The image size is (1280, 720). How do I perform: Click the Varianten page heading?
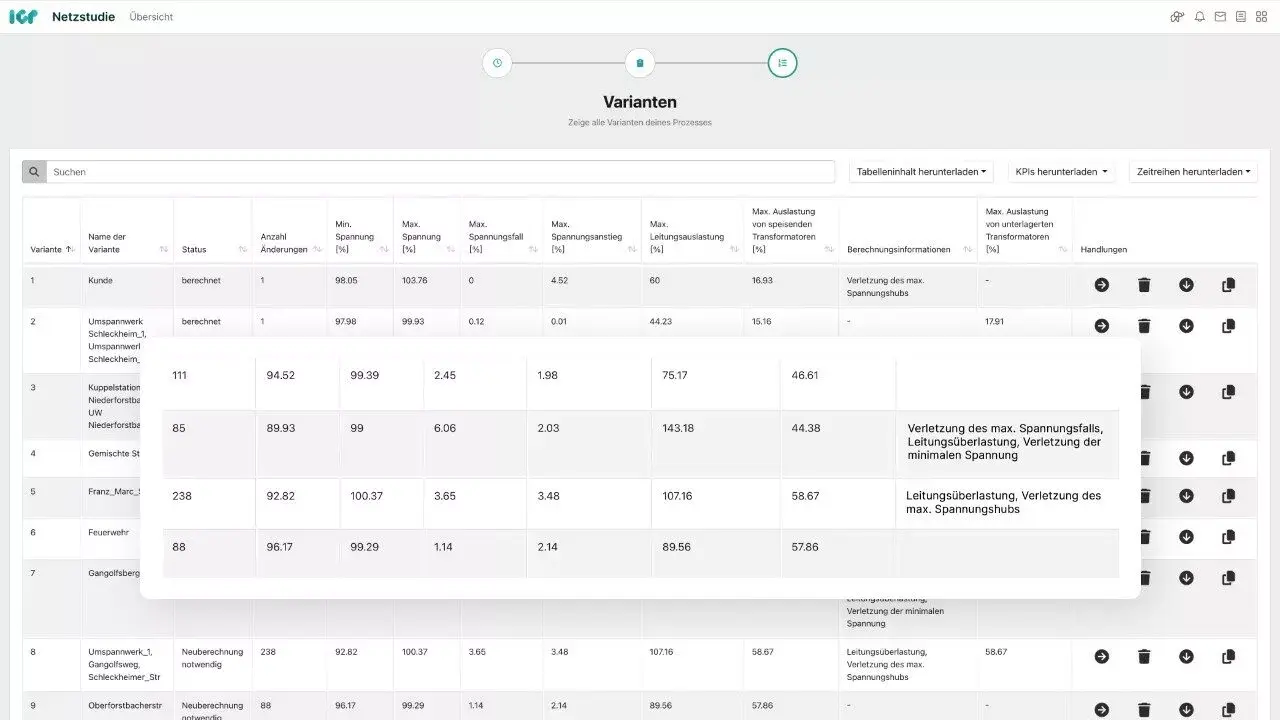click(640, 102)
